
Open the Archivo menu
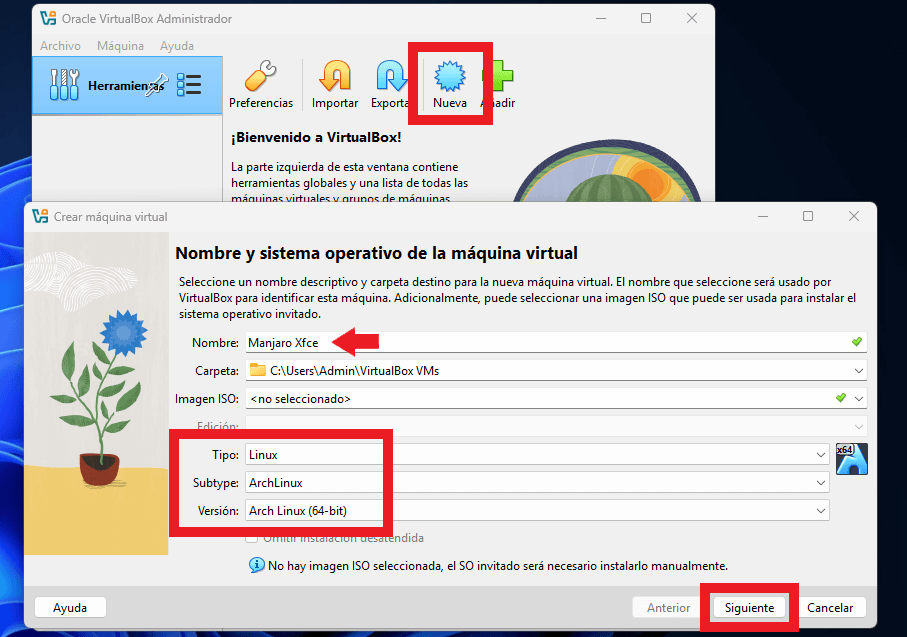click(x=60, y=46)
